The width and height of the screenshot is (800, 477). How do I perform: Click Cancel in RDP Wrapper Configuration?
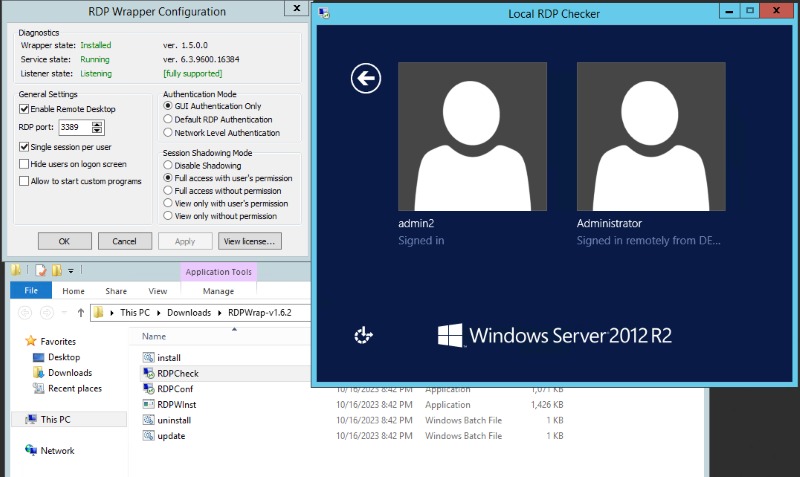pyautogui.click(x=124, y=241)
